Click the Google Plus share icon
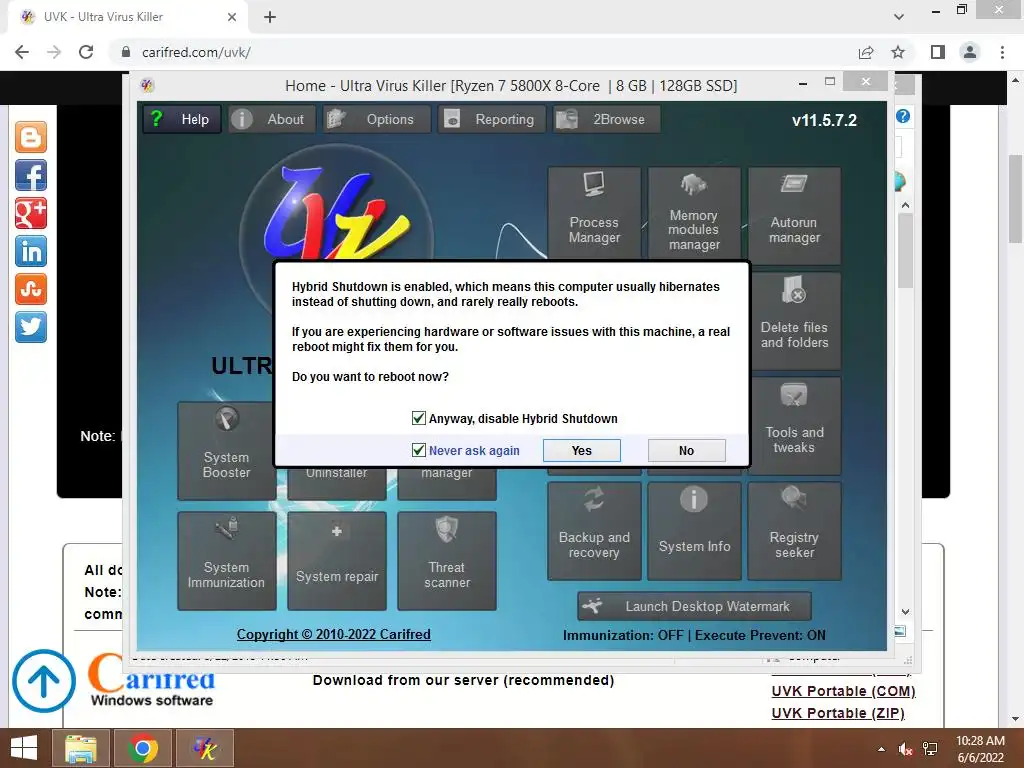Screen dimensions: 1024x768 click(31, 213)
